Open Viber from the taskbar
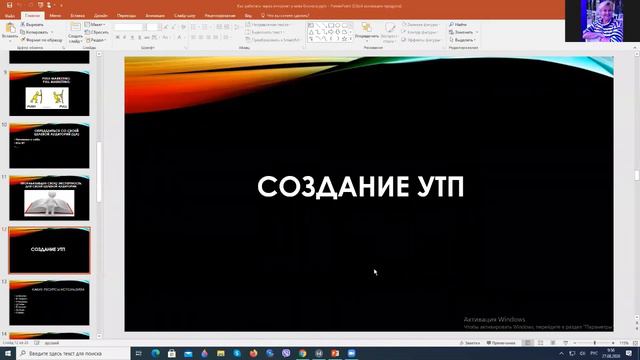 pos(286,353)
